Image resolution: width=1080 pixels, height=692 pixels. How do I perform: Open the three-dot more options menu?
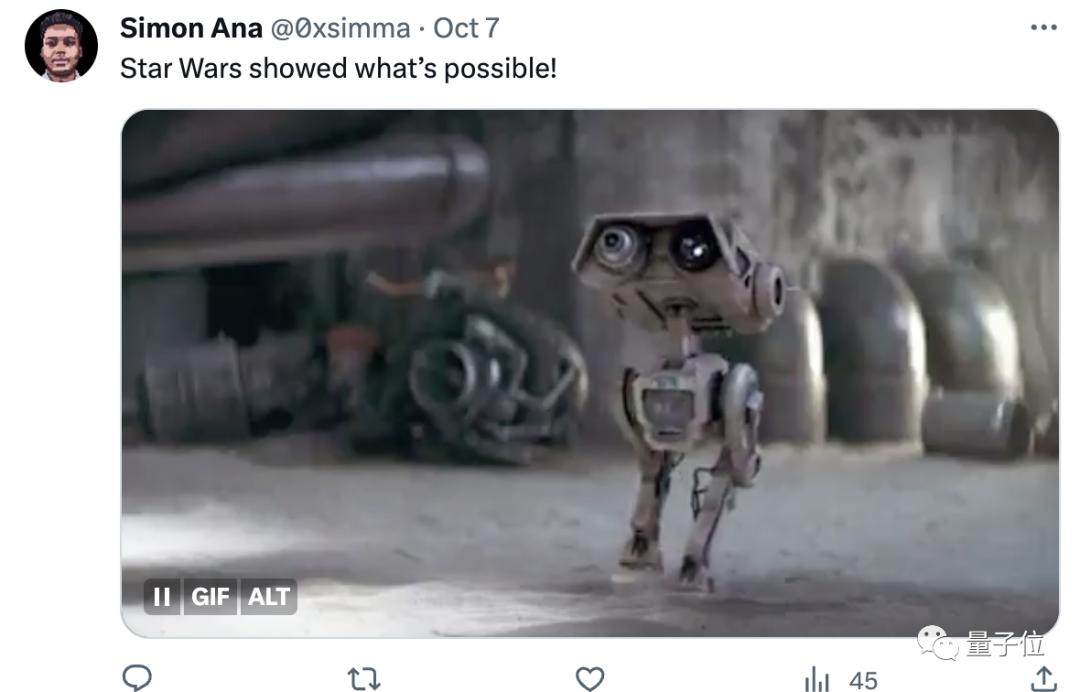(x=1043, y=28)
